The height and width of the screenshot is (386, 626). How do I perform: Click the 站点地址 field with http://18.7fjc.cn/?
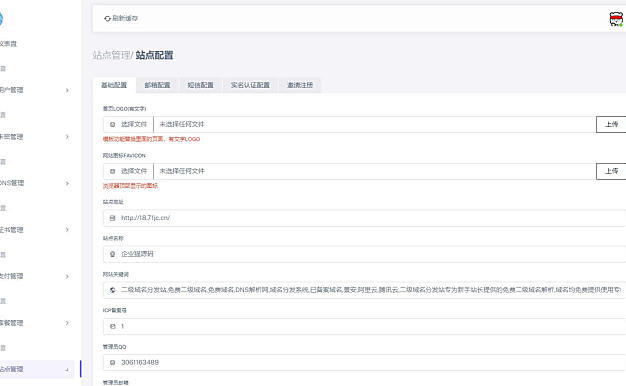coord(365,218)
